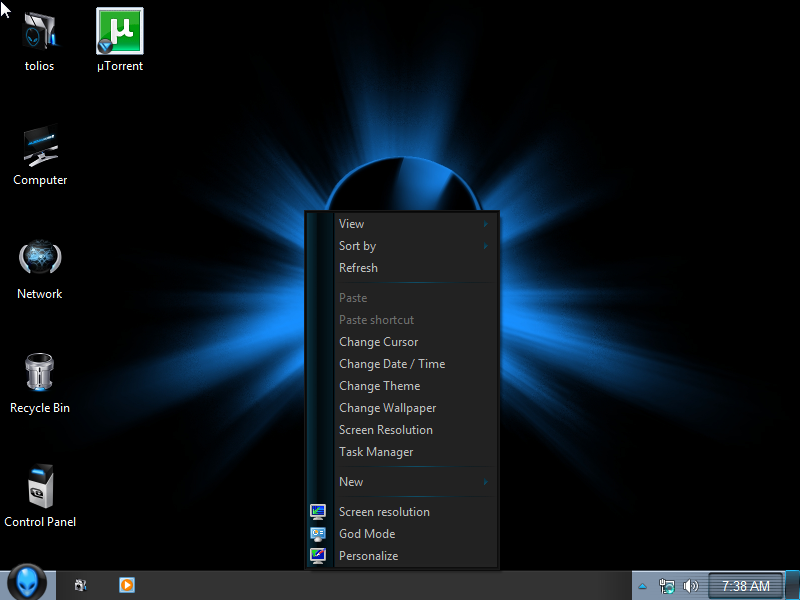Click the network tray icon

pyautogui.click(x=667, y=586)
